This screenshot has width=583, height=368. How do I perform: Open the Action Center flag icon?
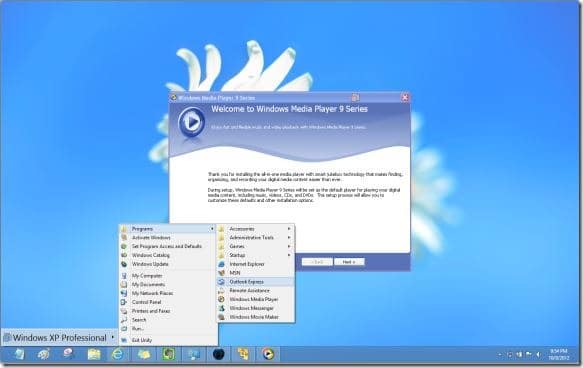point(529,355)
